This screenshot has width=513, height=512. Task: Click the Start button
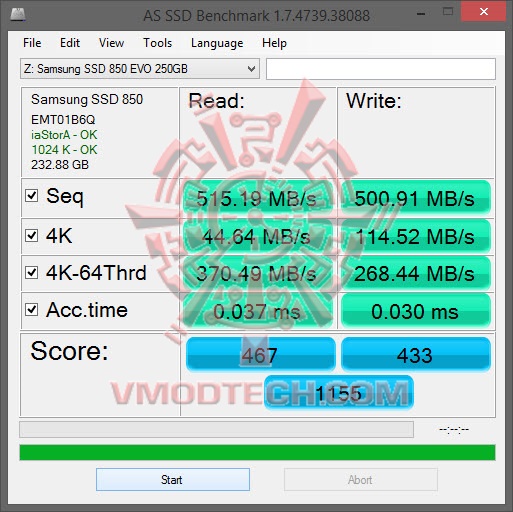point(173,479)
